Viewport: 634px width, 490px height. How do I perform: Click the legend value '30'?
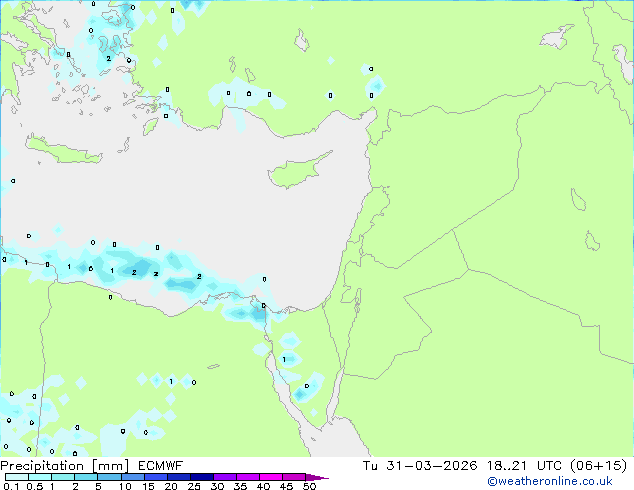217,486
